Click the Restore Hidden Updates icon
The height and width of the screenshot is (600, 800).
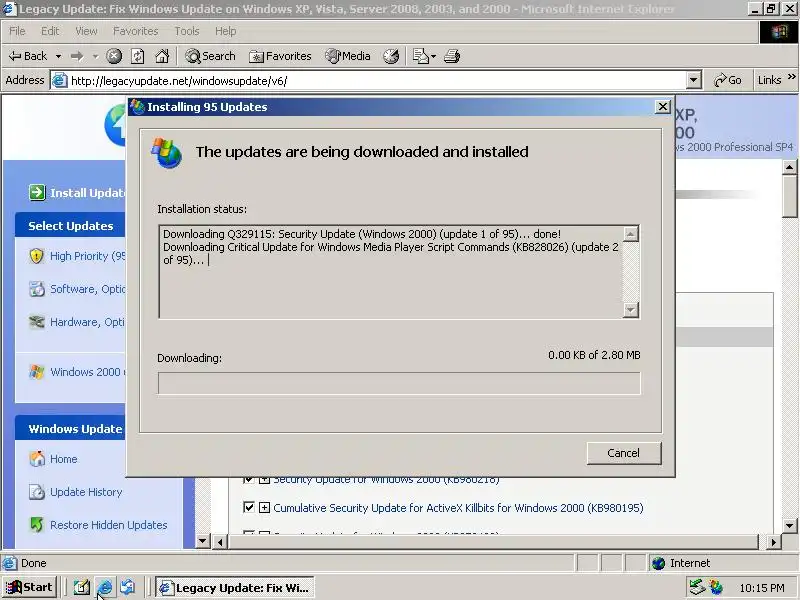37,524
